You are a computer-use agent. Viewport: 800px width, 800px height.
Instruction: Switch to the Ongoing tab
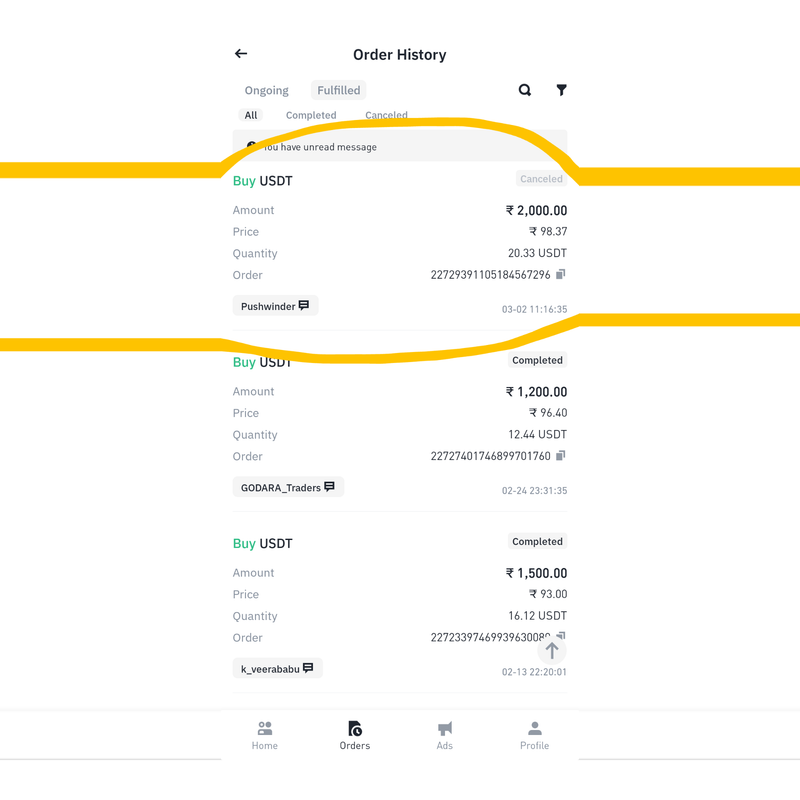pyautogui.click(x=266, y=90)
